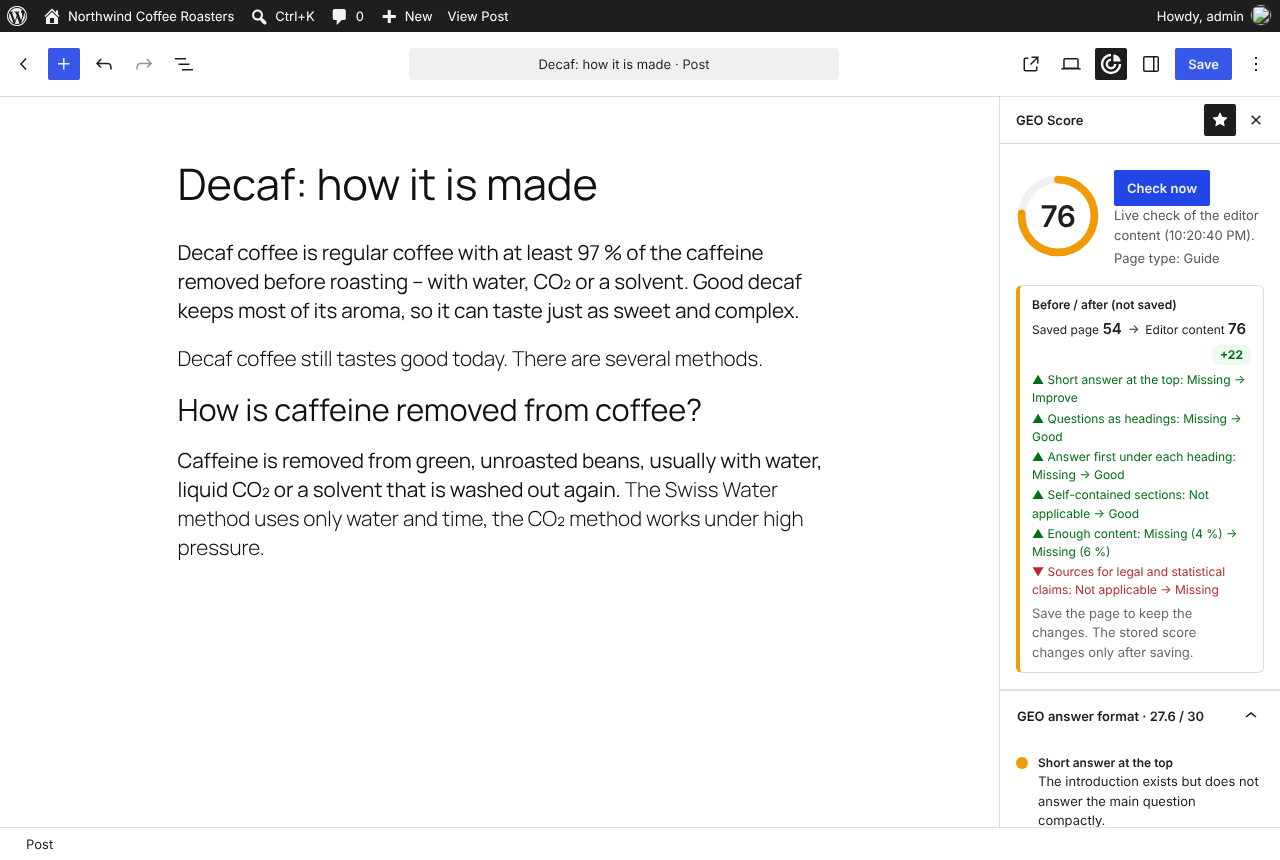Click the heading 'How is caffeine removed from coffee?'
The width and height of the screenshot is (1280, 860).
coord(439,410)
